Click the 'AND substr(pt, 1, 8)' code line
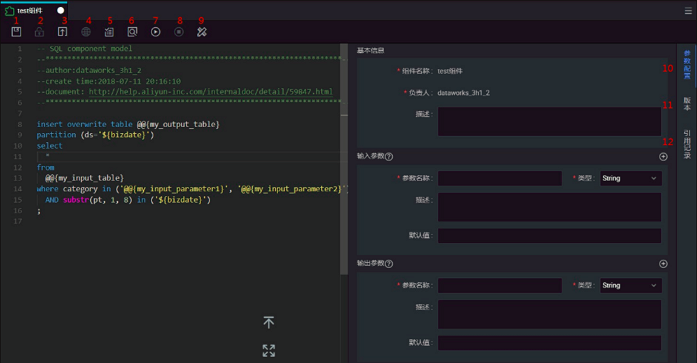This screenshot has height=363, width=697. pos(128,199)
